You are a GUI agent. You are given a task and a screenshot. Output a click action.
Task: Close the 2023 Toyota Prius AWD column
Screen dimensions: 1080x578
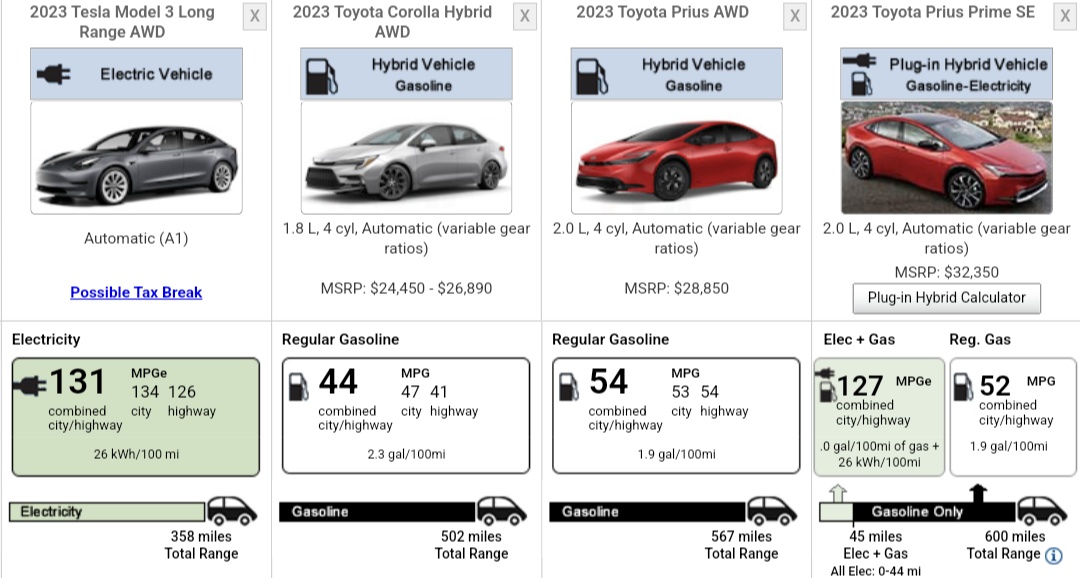[x=795, y=16]
